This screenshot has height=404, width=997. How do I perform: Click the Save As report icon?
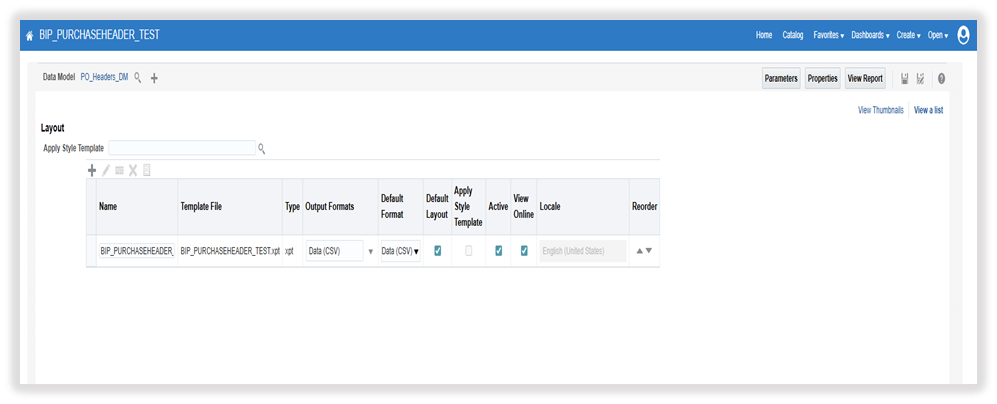(920, 78)
